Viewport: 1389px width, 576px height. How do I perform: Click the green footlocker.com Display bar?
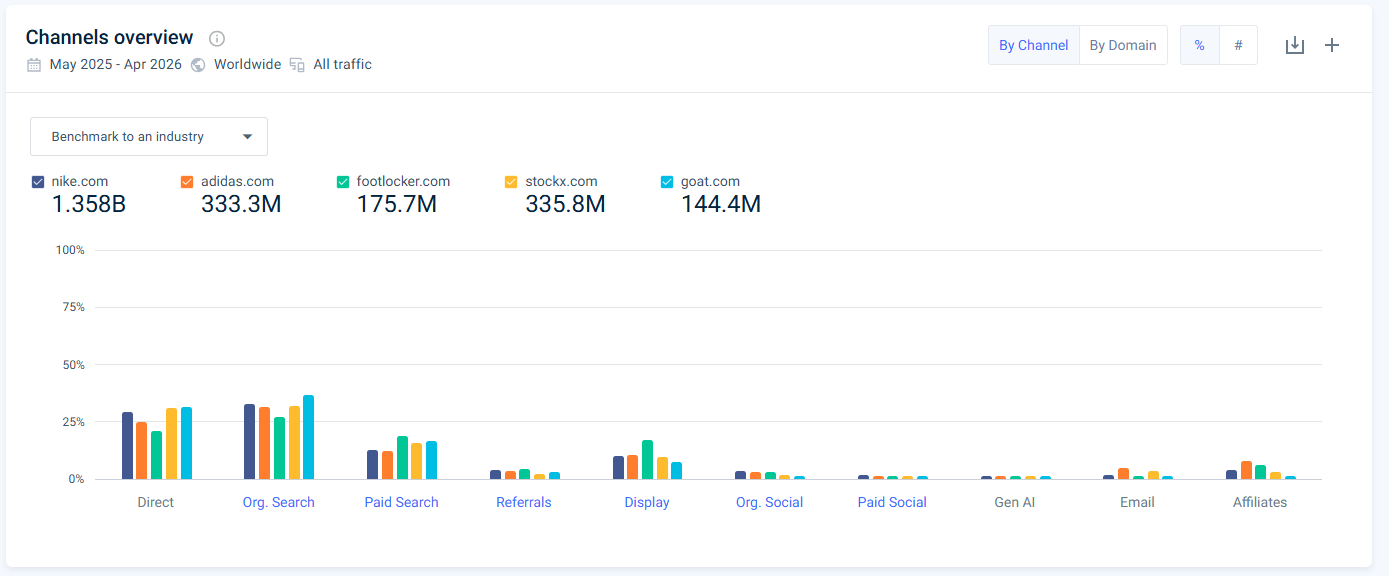[x=647, y=460]
